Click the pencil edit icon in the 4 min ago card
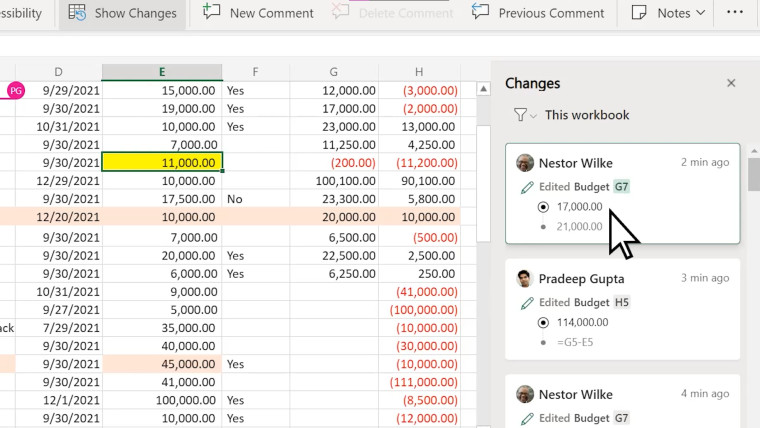Image resolution: width=760 pixels, height=428 pixels. point(527,418)
